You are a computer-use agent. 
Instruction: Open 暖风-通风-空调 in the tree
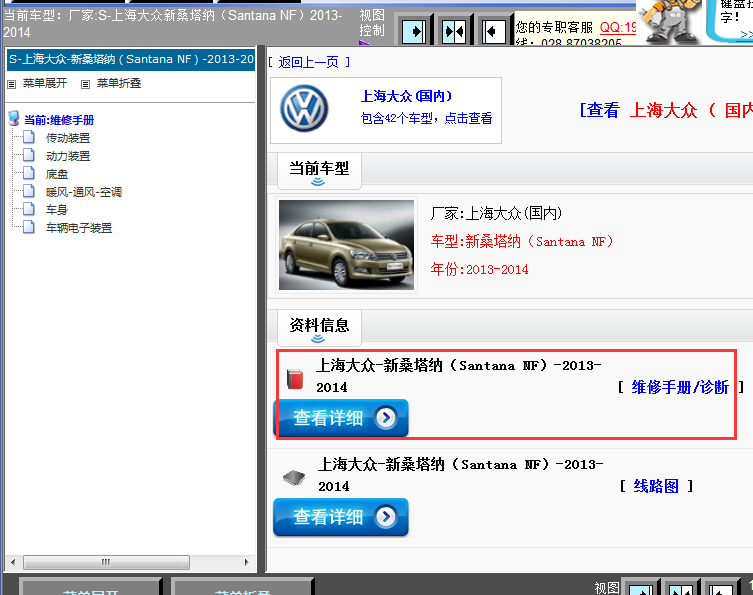click(x=84, y=192)
